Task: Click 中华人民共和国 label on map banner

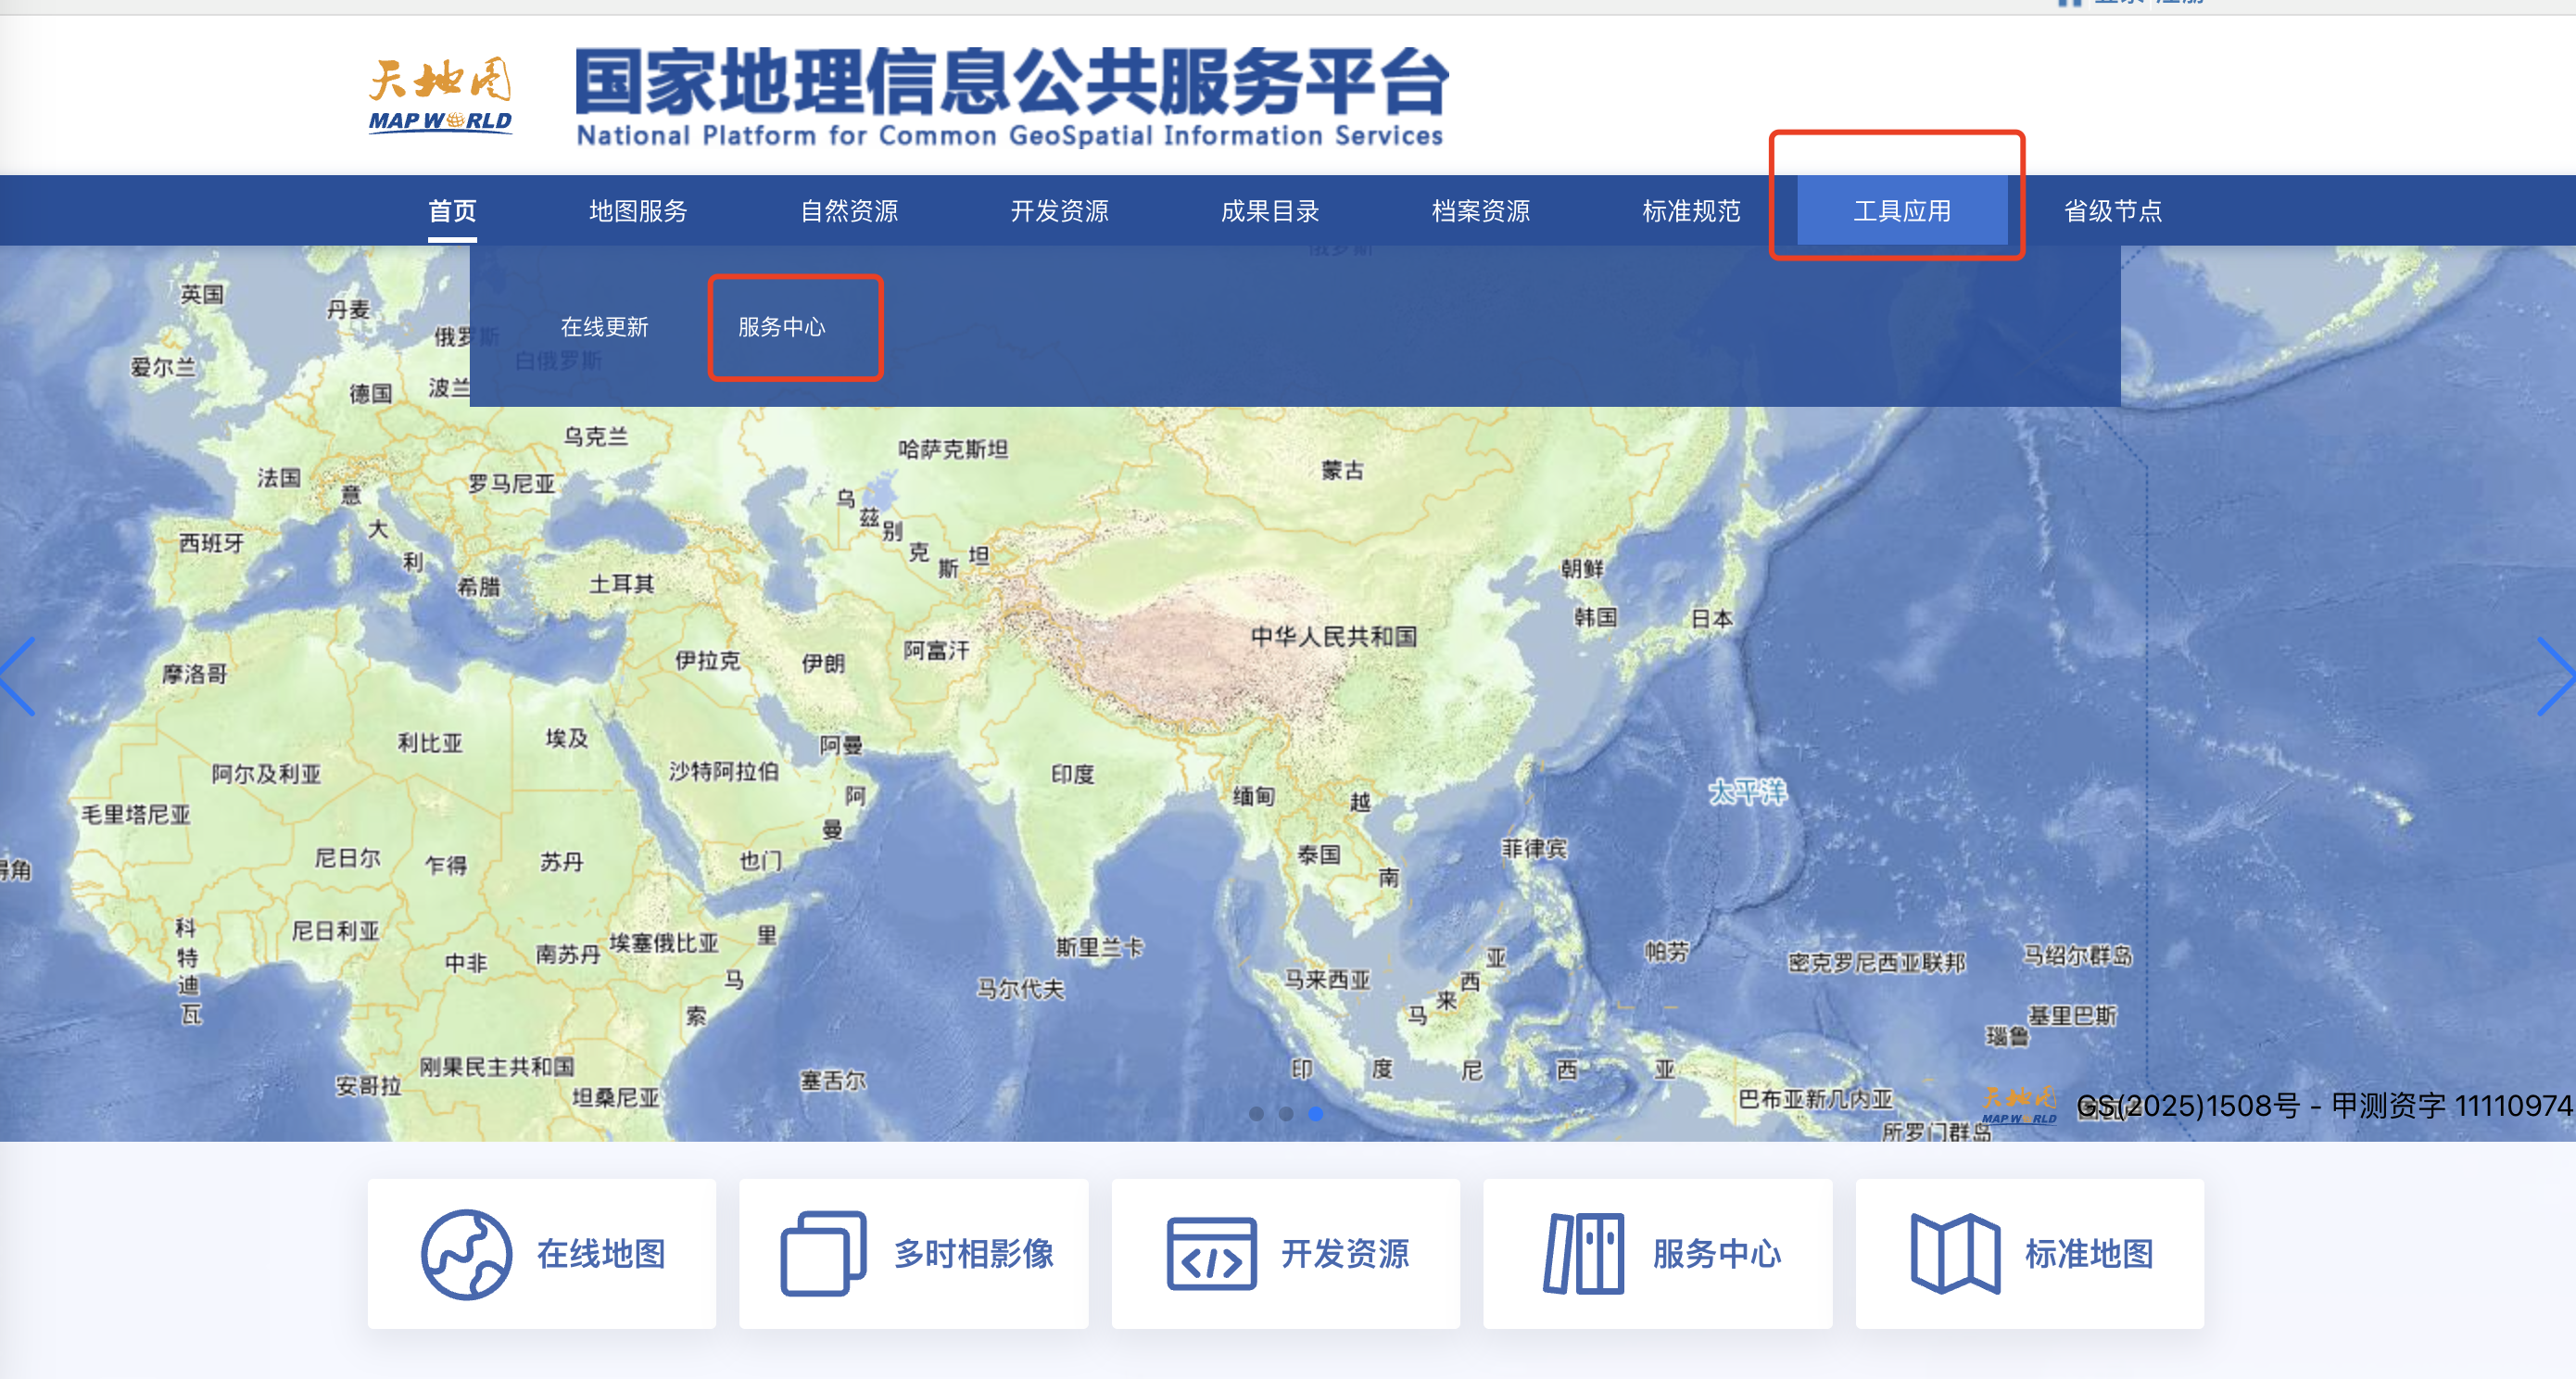Action: point(1333,637)
